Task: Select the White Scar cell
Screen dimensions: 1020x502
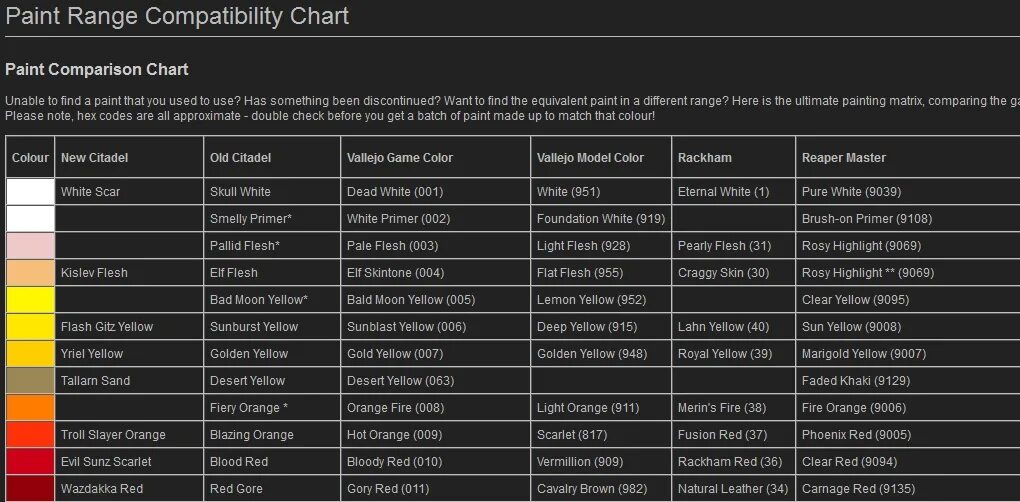Action: [x=129, y=192]
